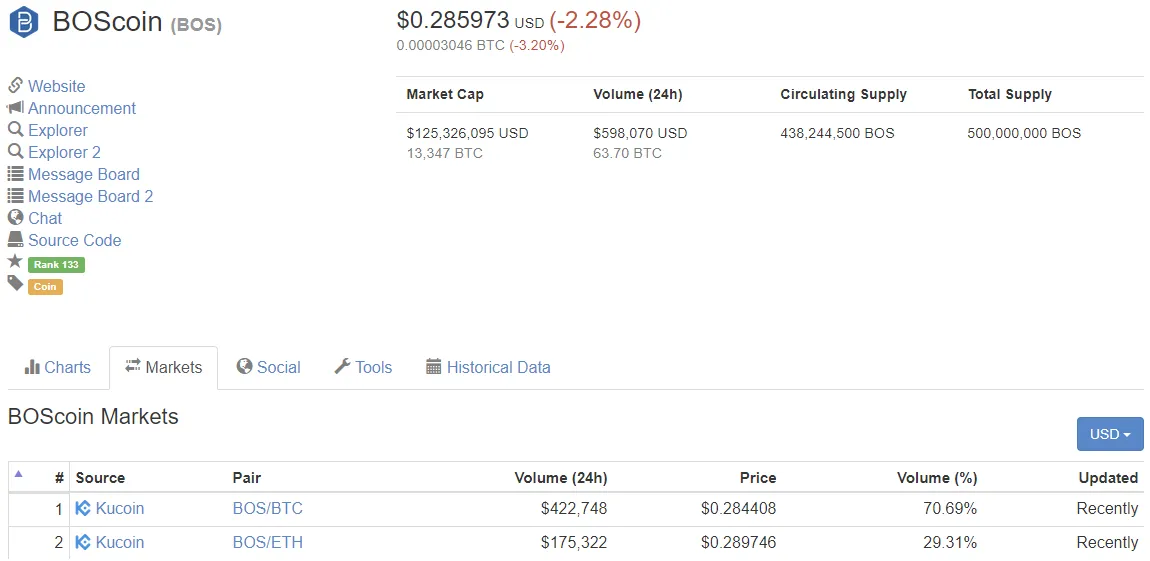
Task: Open the Message Board link
Action: click(84, 174)
